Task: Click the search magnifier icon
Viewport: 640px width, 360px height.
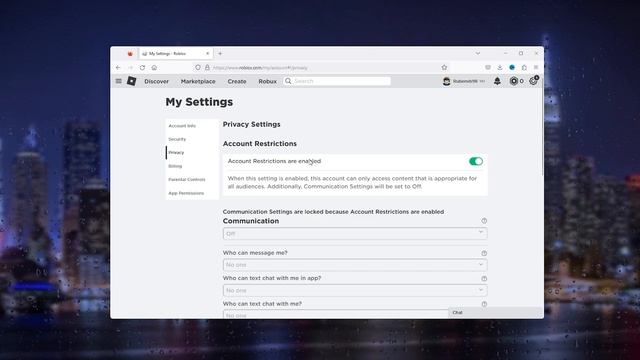Action: (288, 81)
